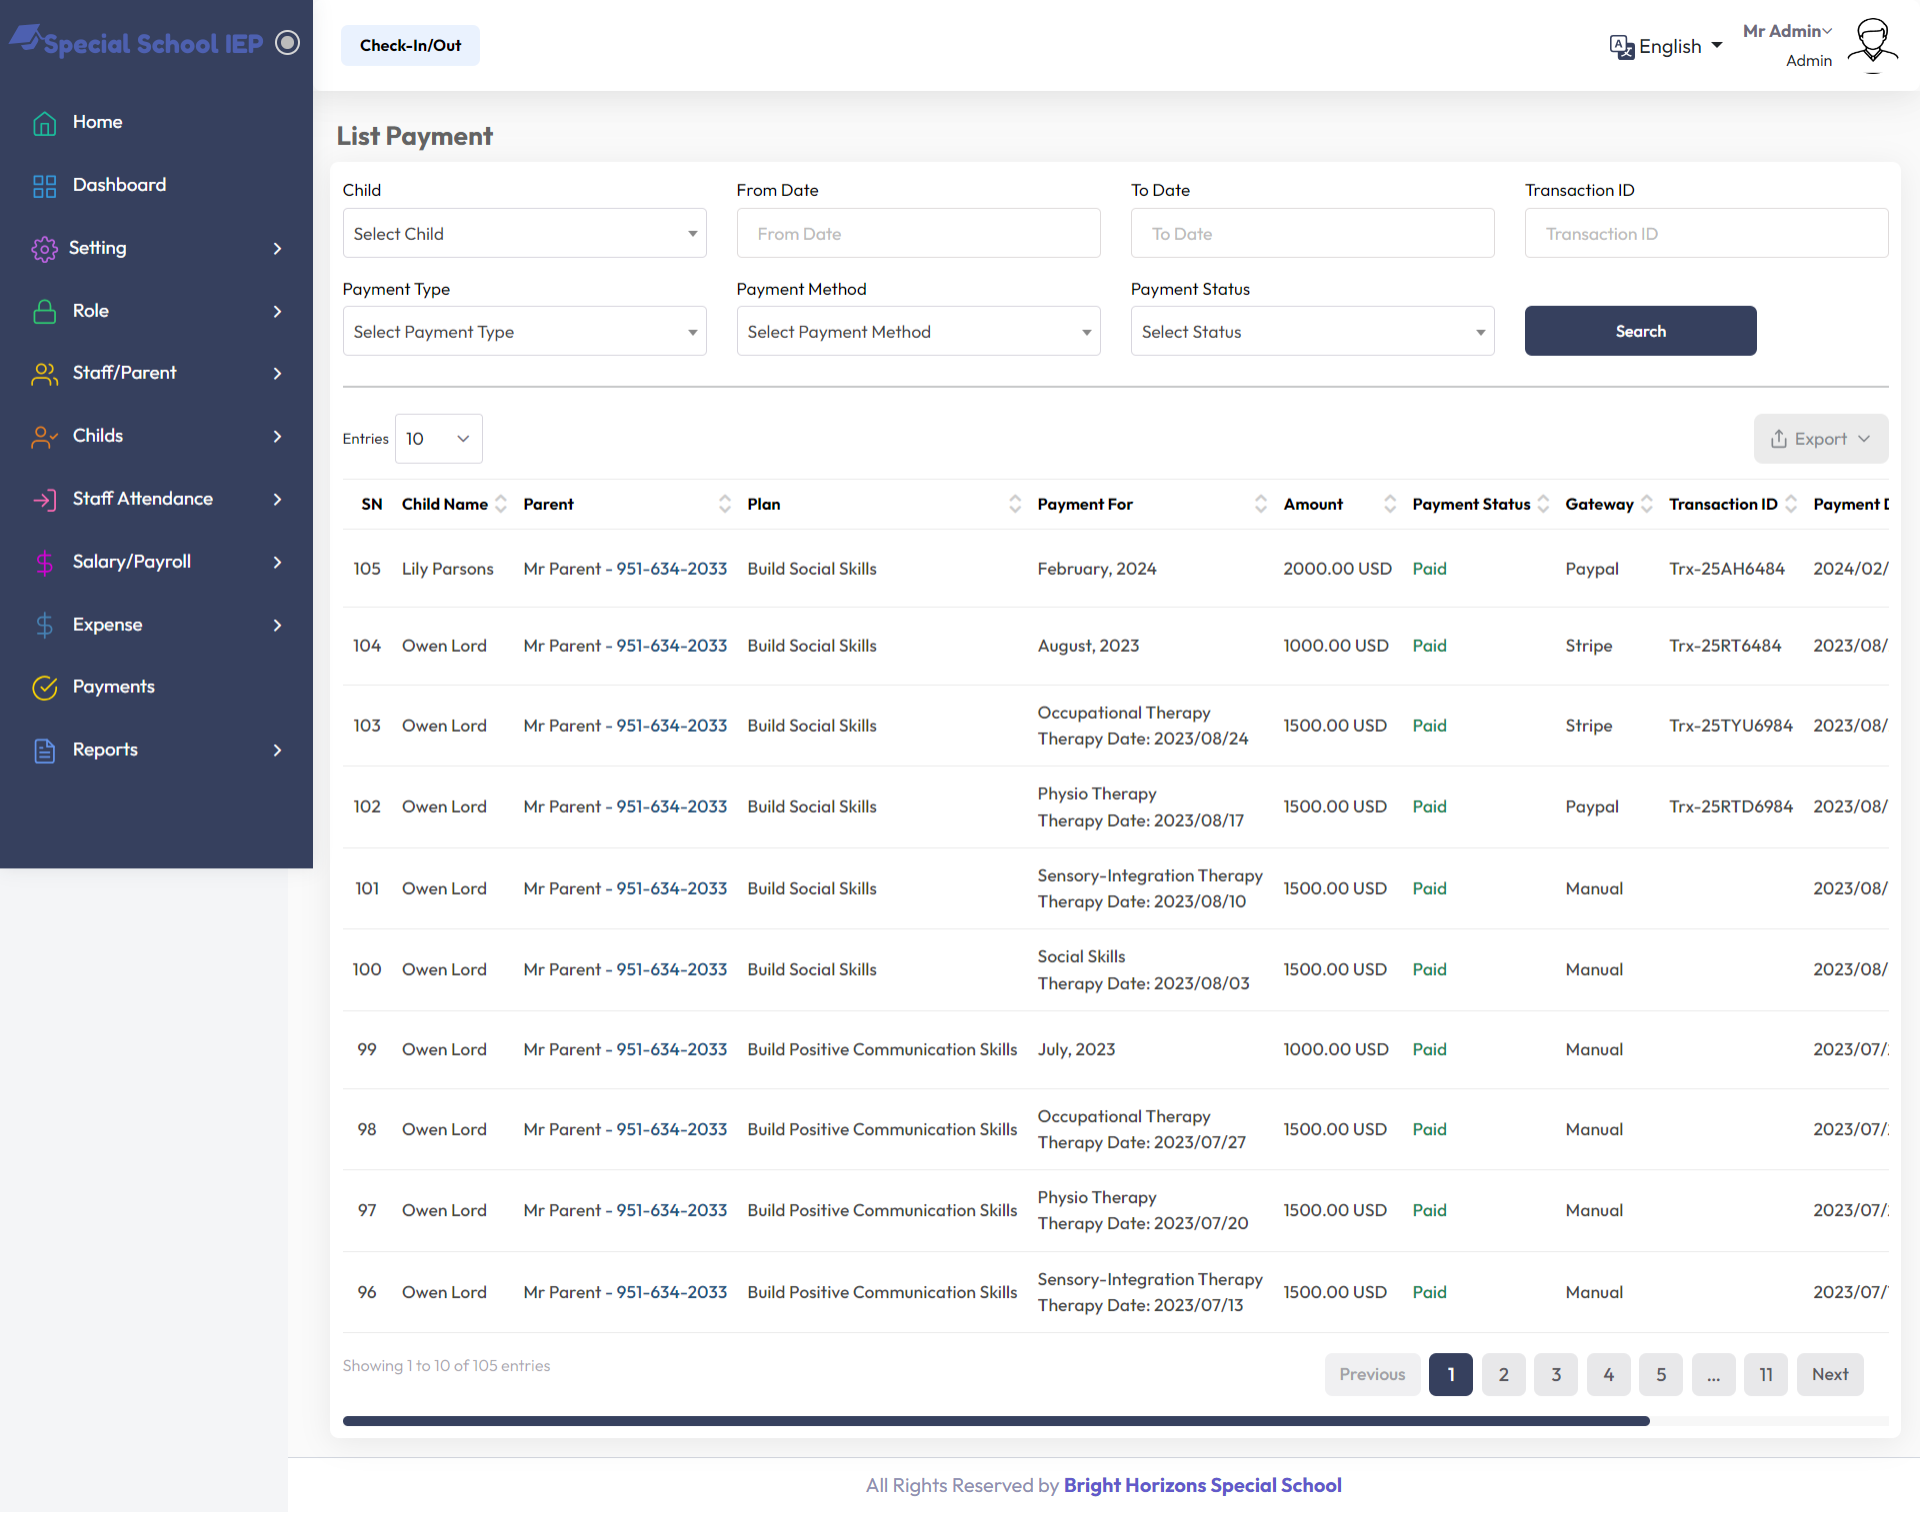Open the Entries count dropdown

coord(438,438)
